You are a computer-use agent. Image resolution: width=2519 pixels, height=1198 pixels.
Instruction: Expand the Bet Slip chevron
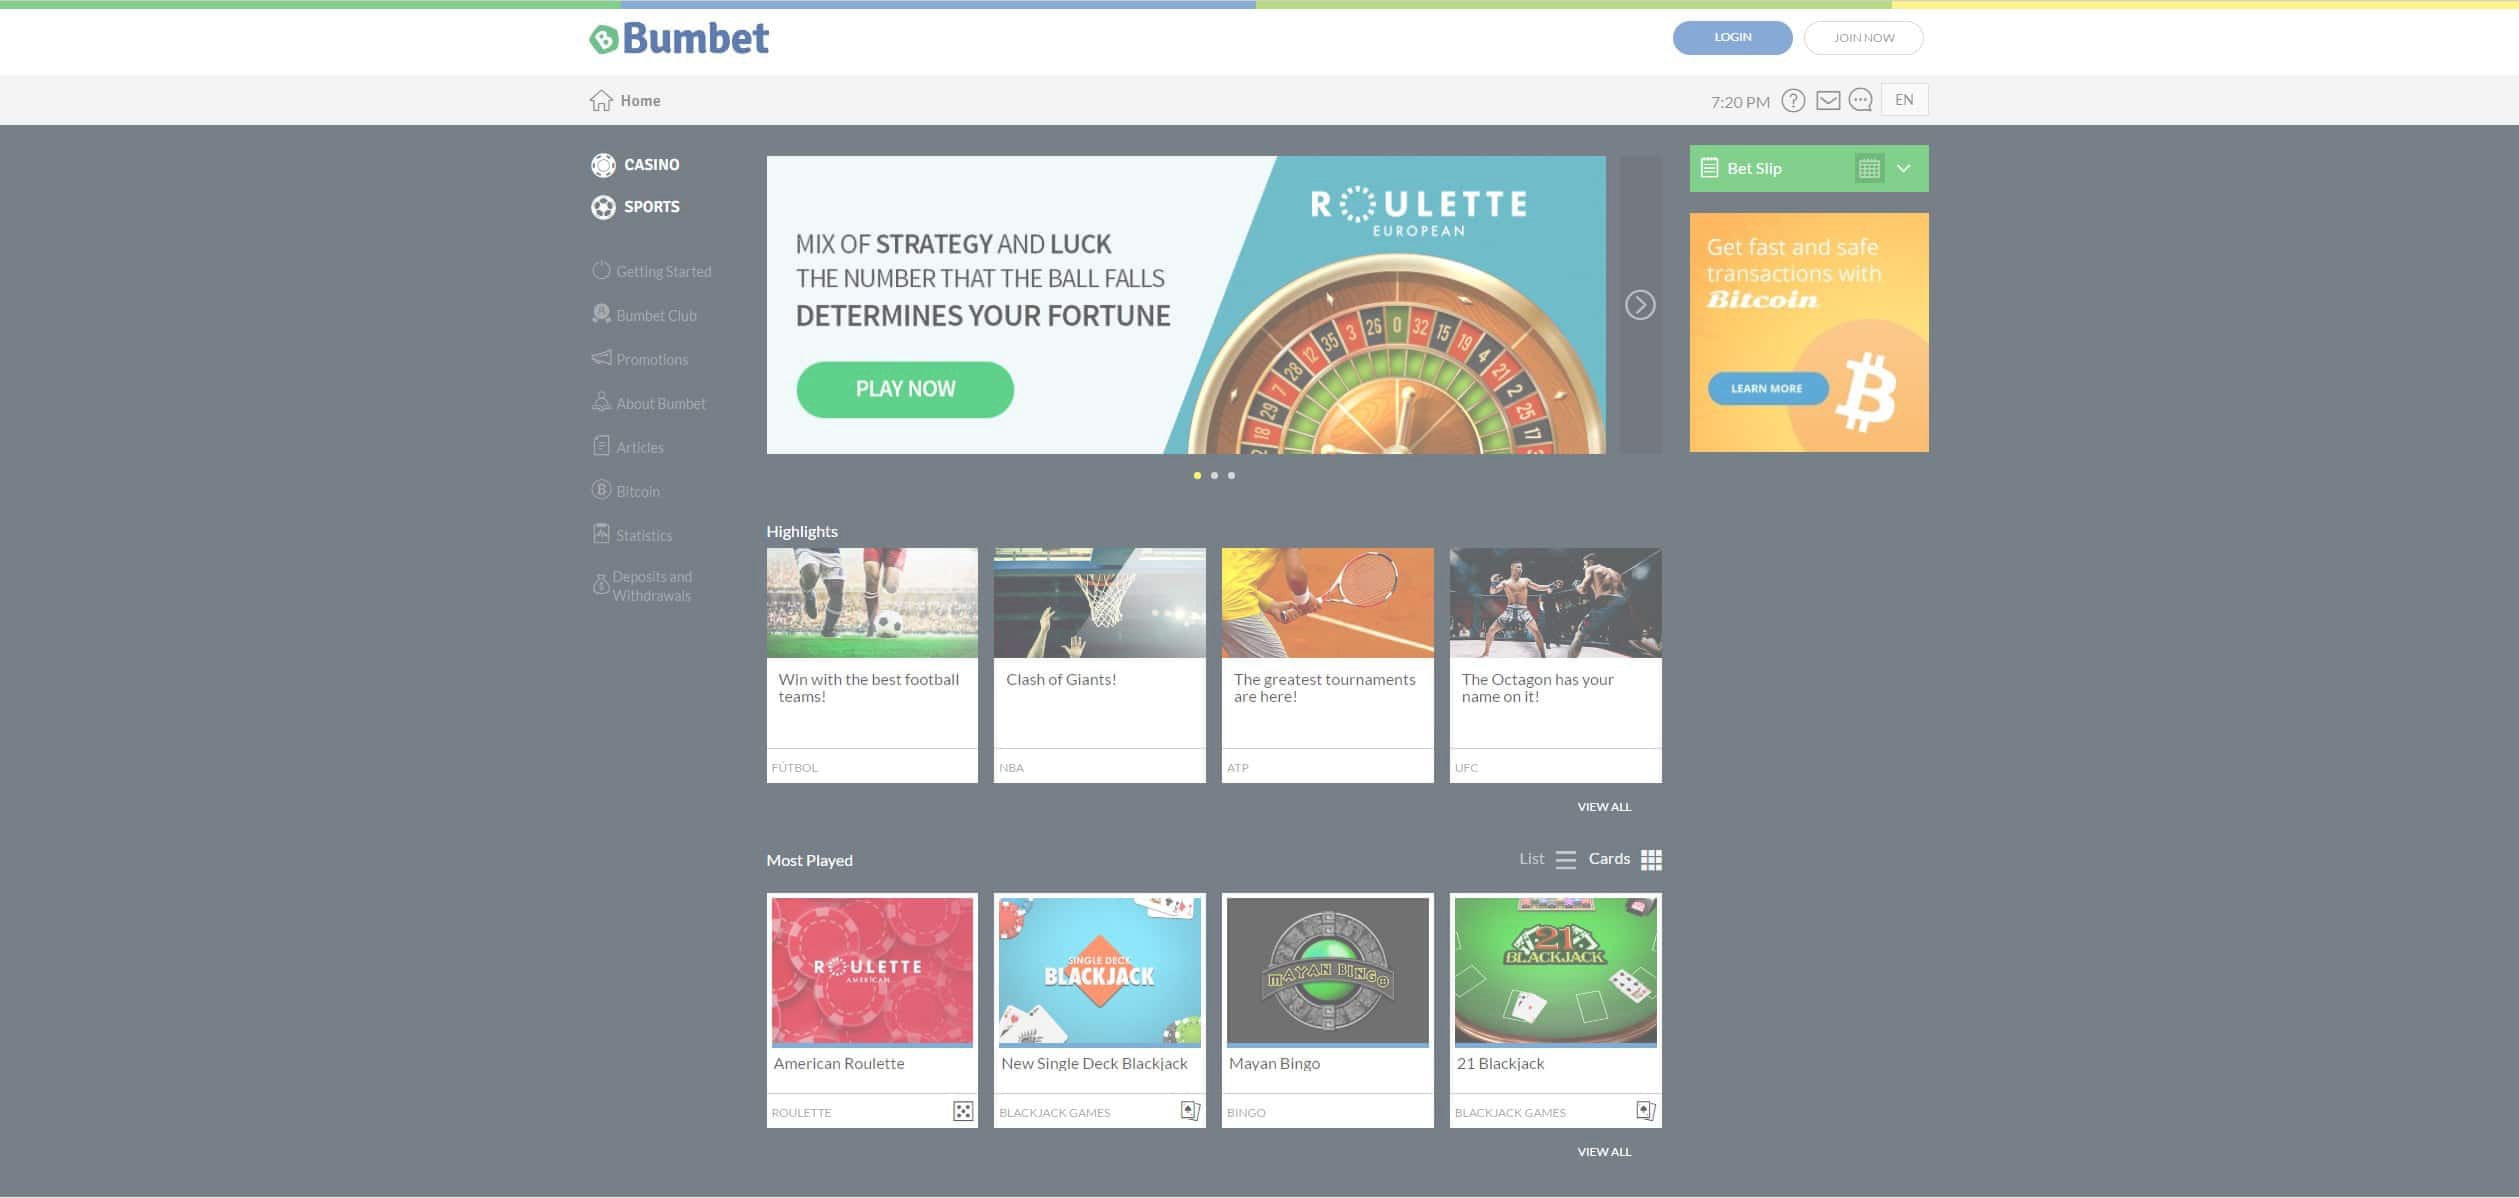(x=1904, y=169)
